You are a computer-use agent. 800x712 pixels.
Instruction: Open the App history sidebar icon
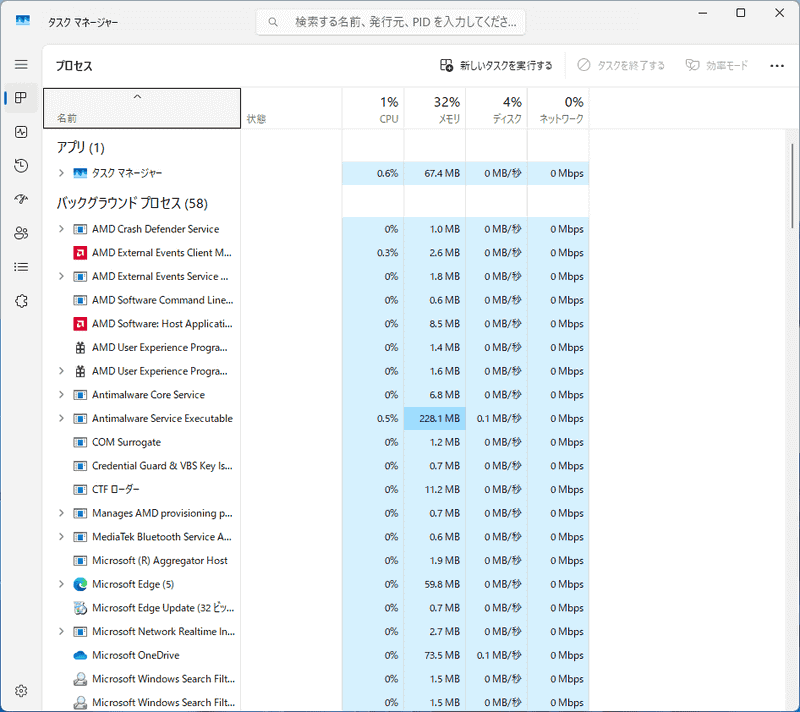21,166
